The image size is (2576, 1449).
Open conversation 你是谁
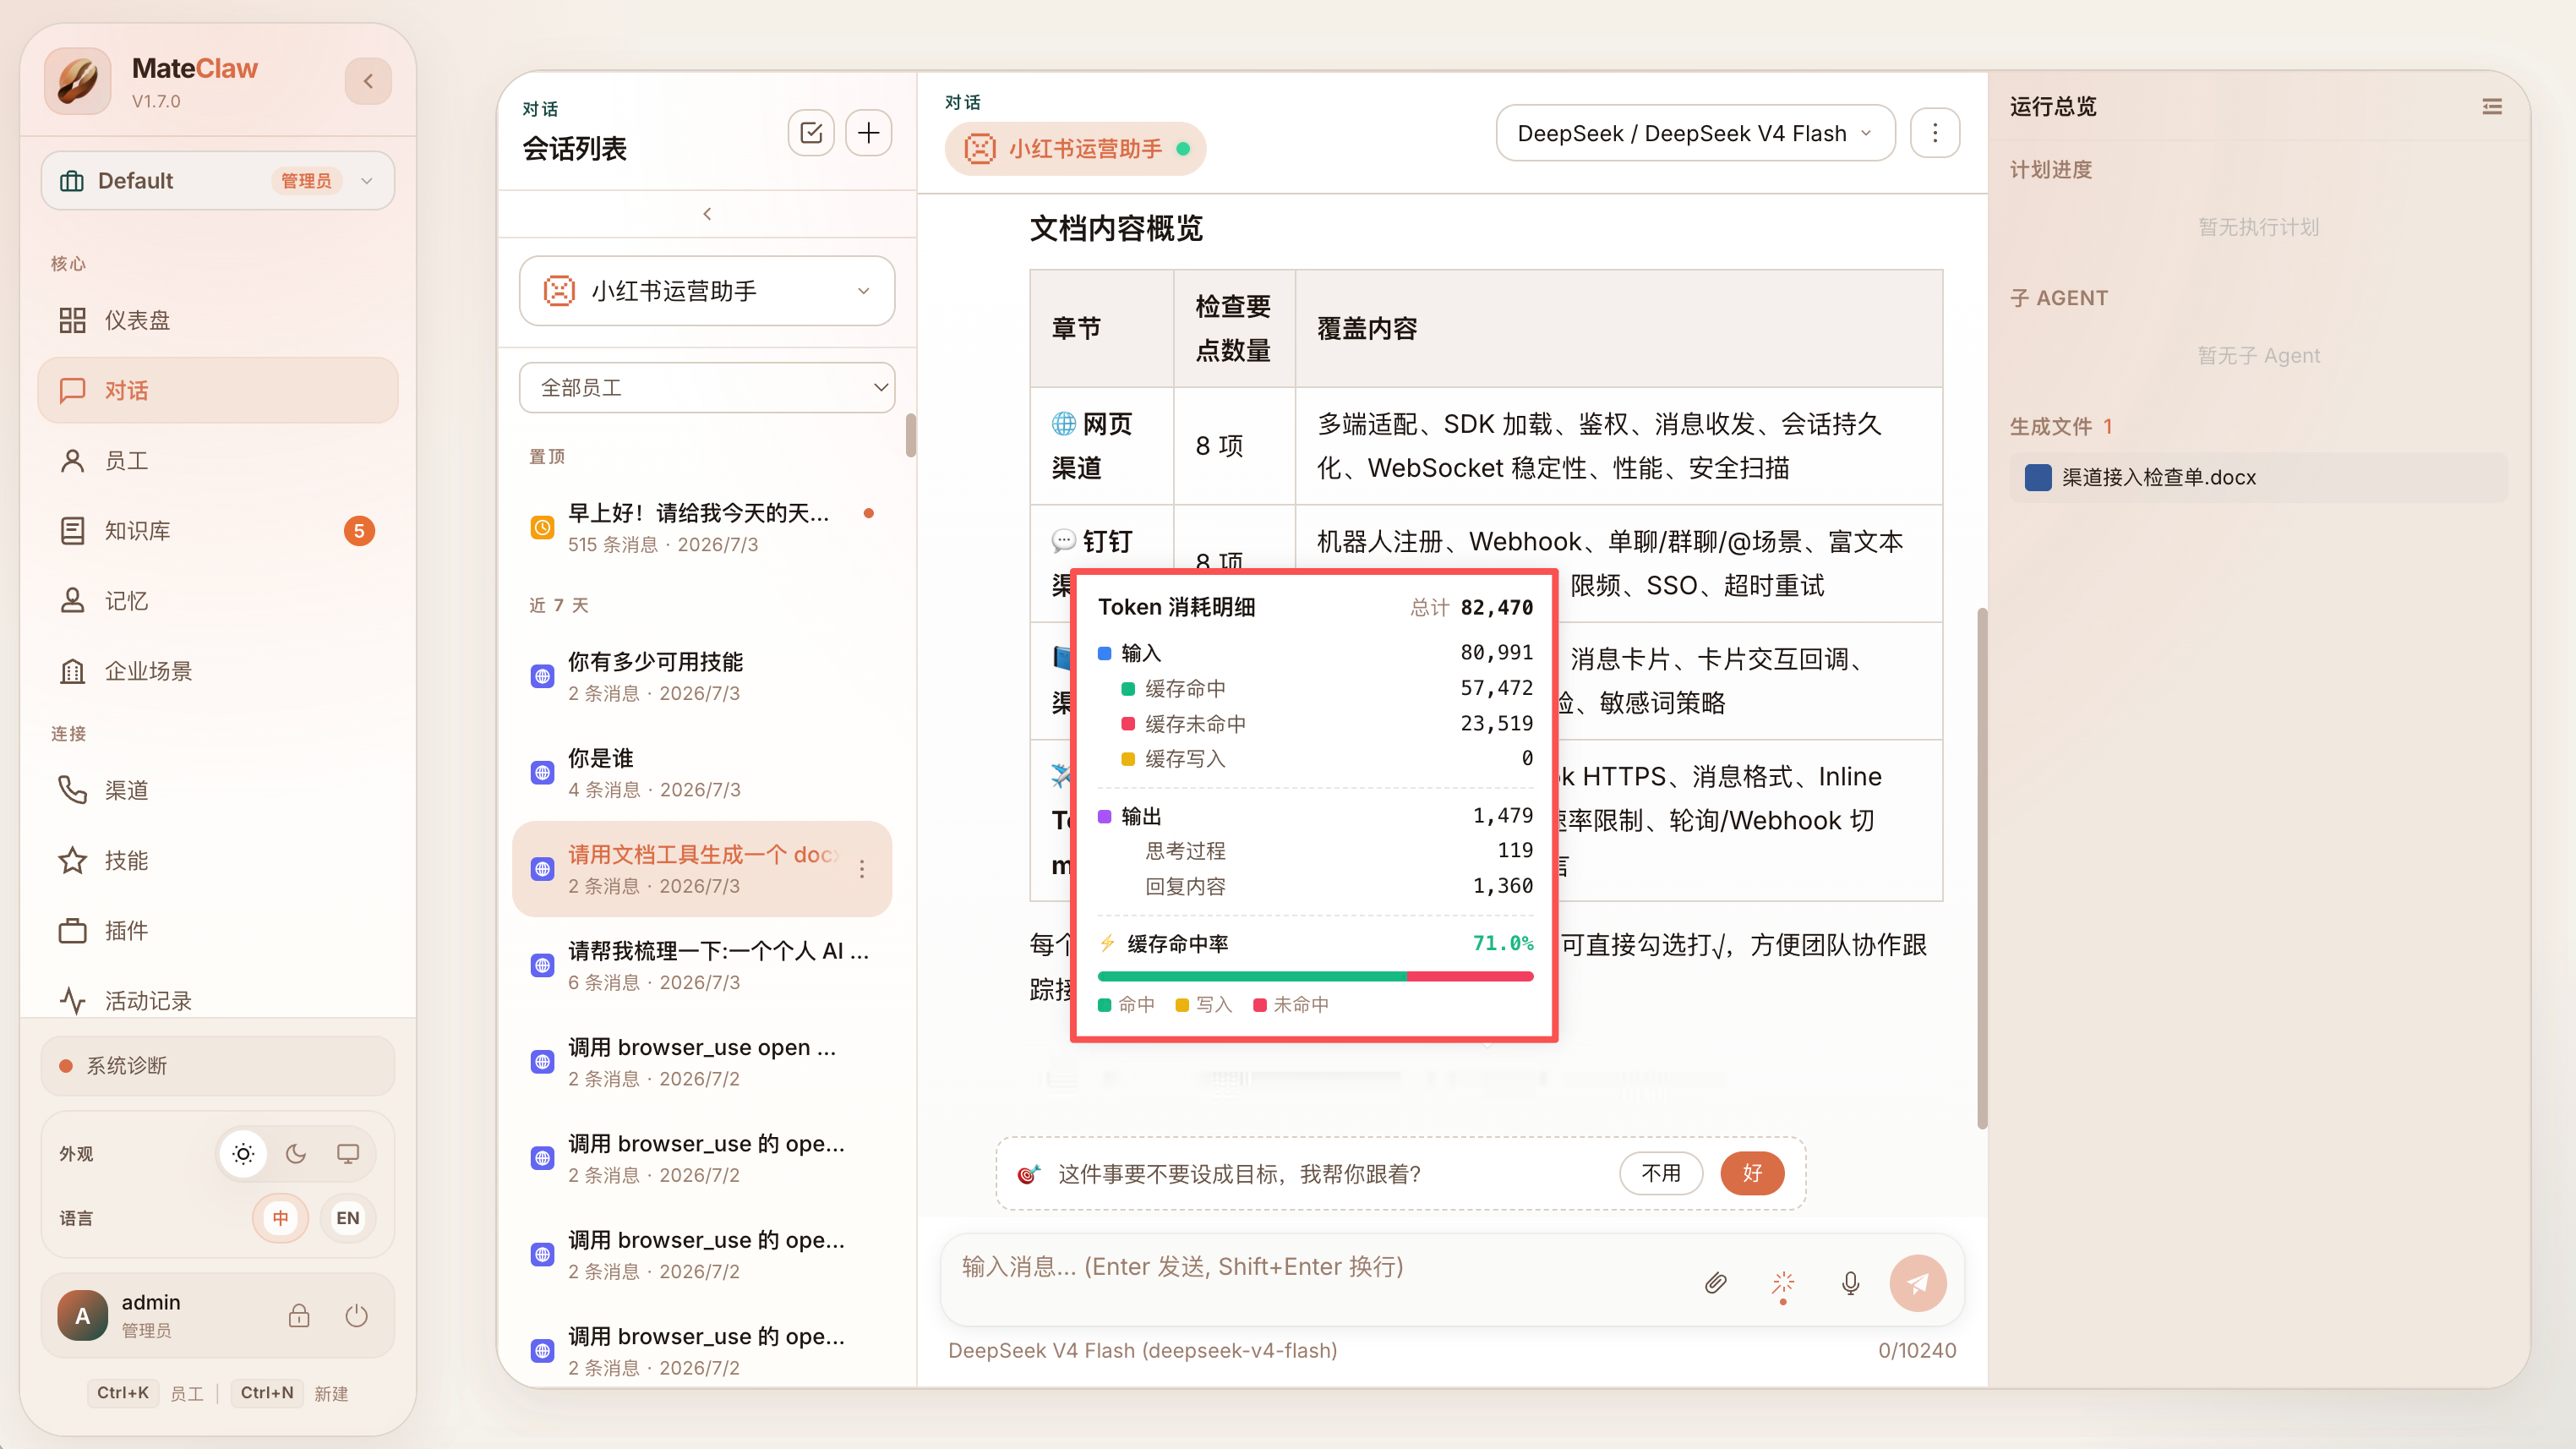click(701, 773)
